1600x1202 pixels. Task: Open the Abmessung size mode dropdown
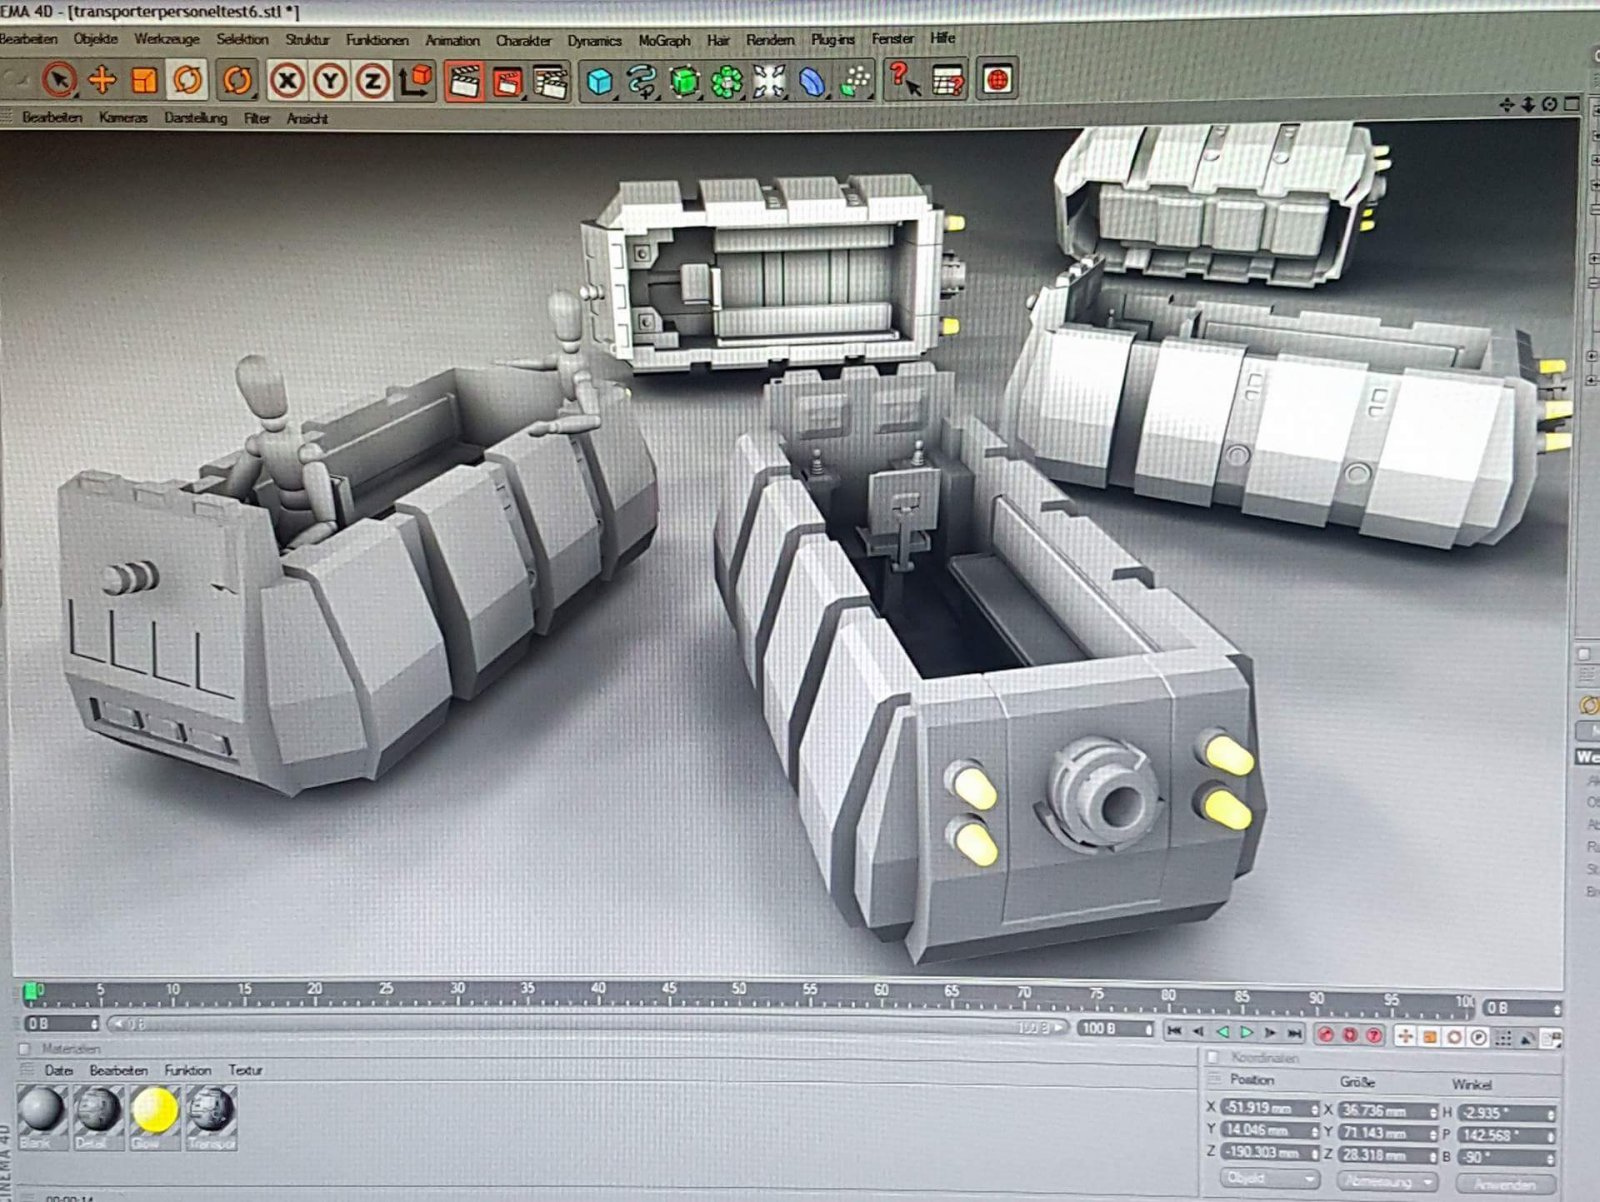pos(1386,1182)
